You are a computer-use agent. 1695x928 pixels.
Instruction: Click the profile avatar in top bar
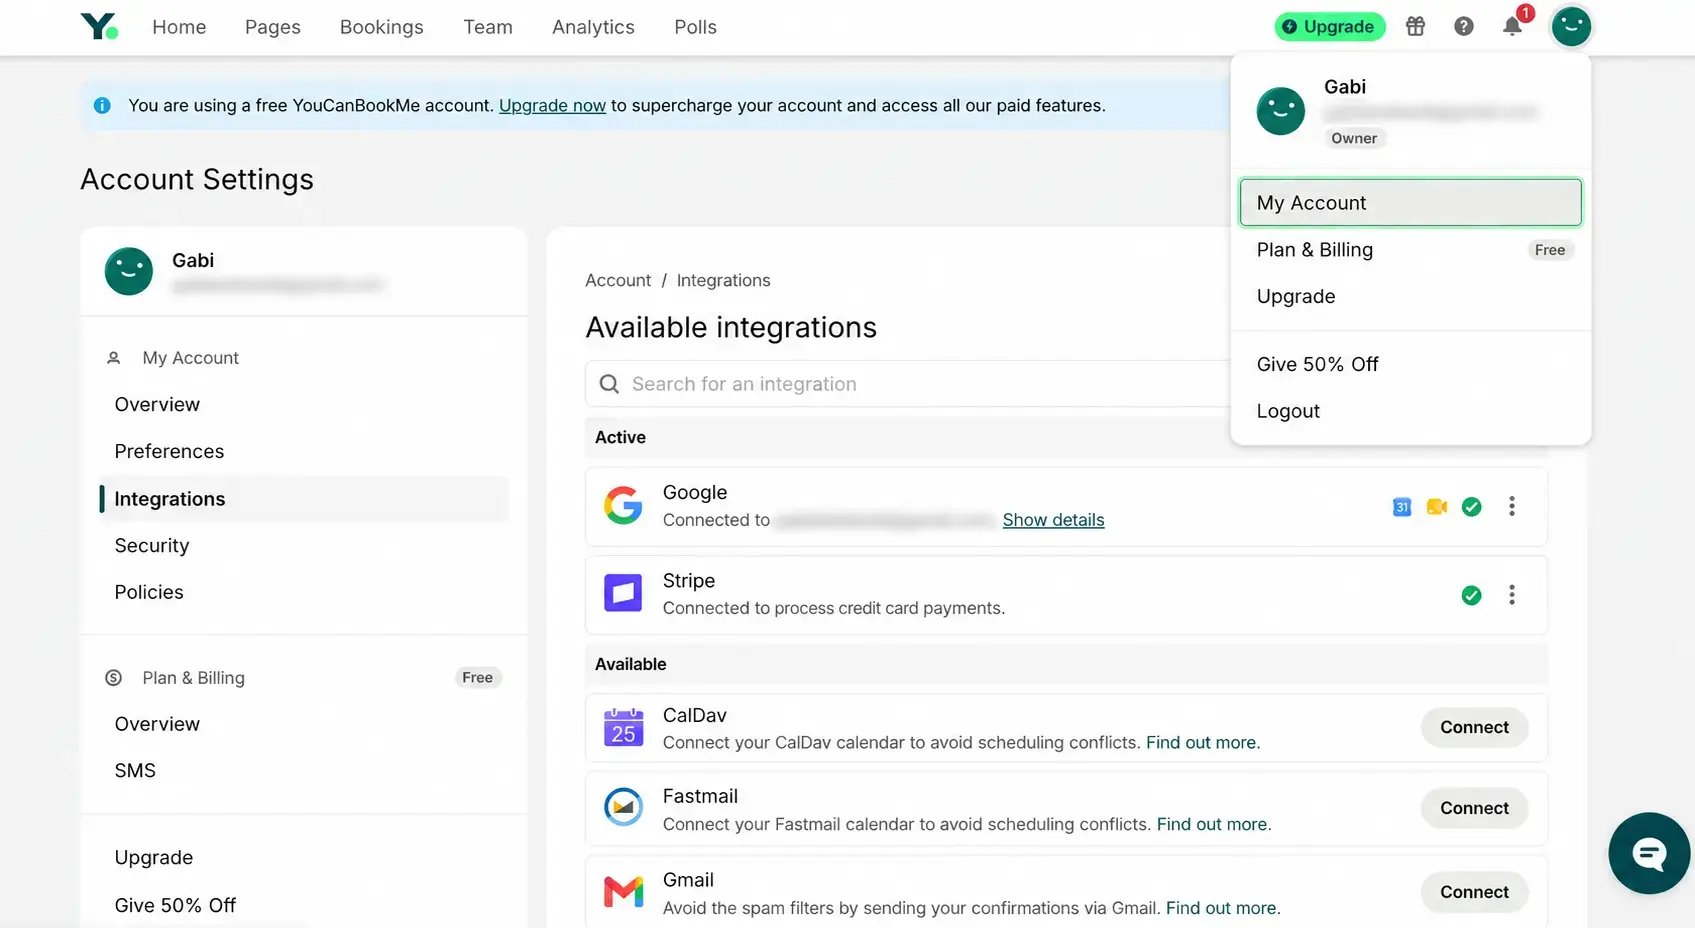tap(1571, 26)
